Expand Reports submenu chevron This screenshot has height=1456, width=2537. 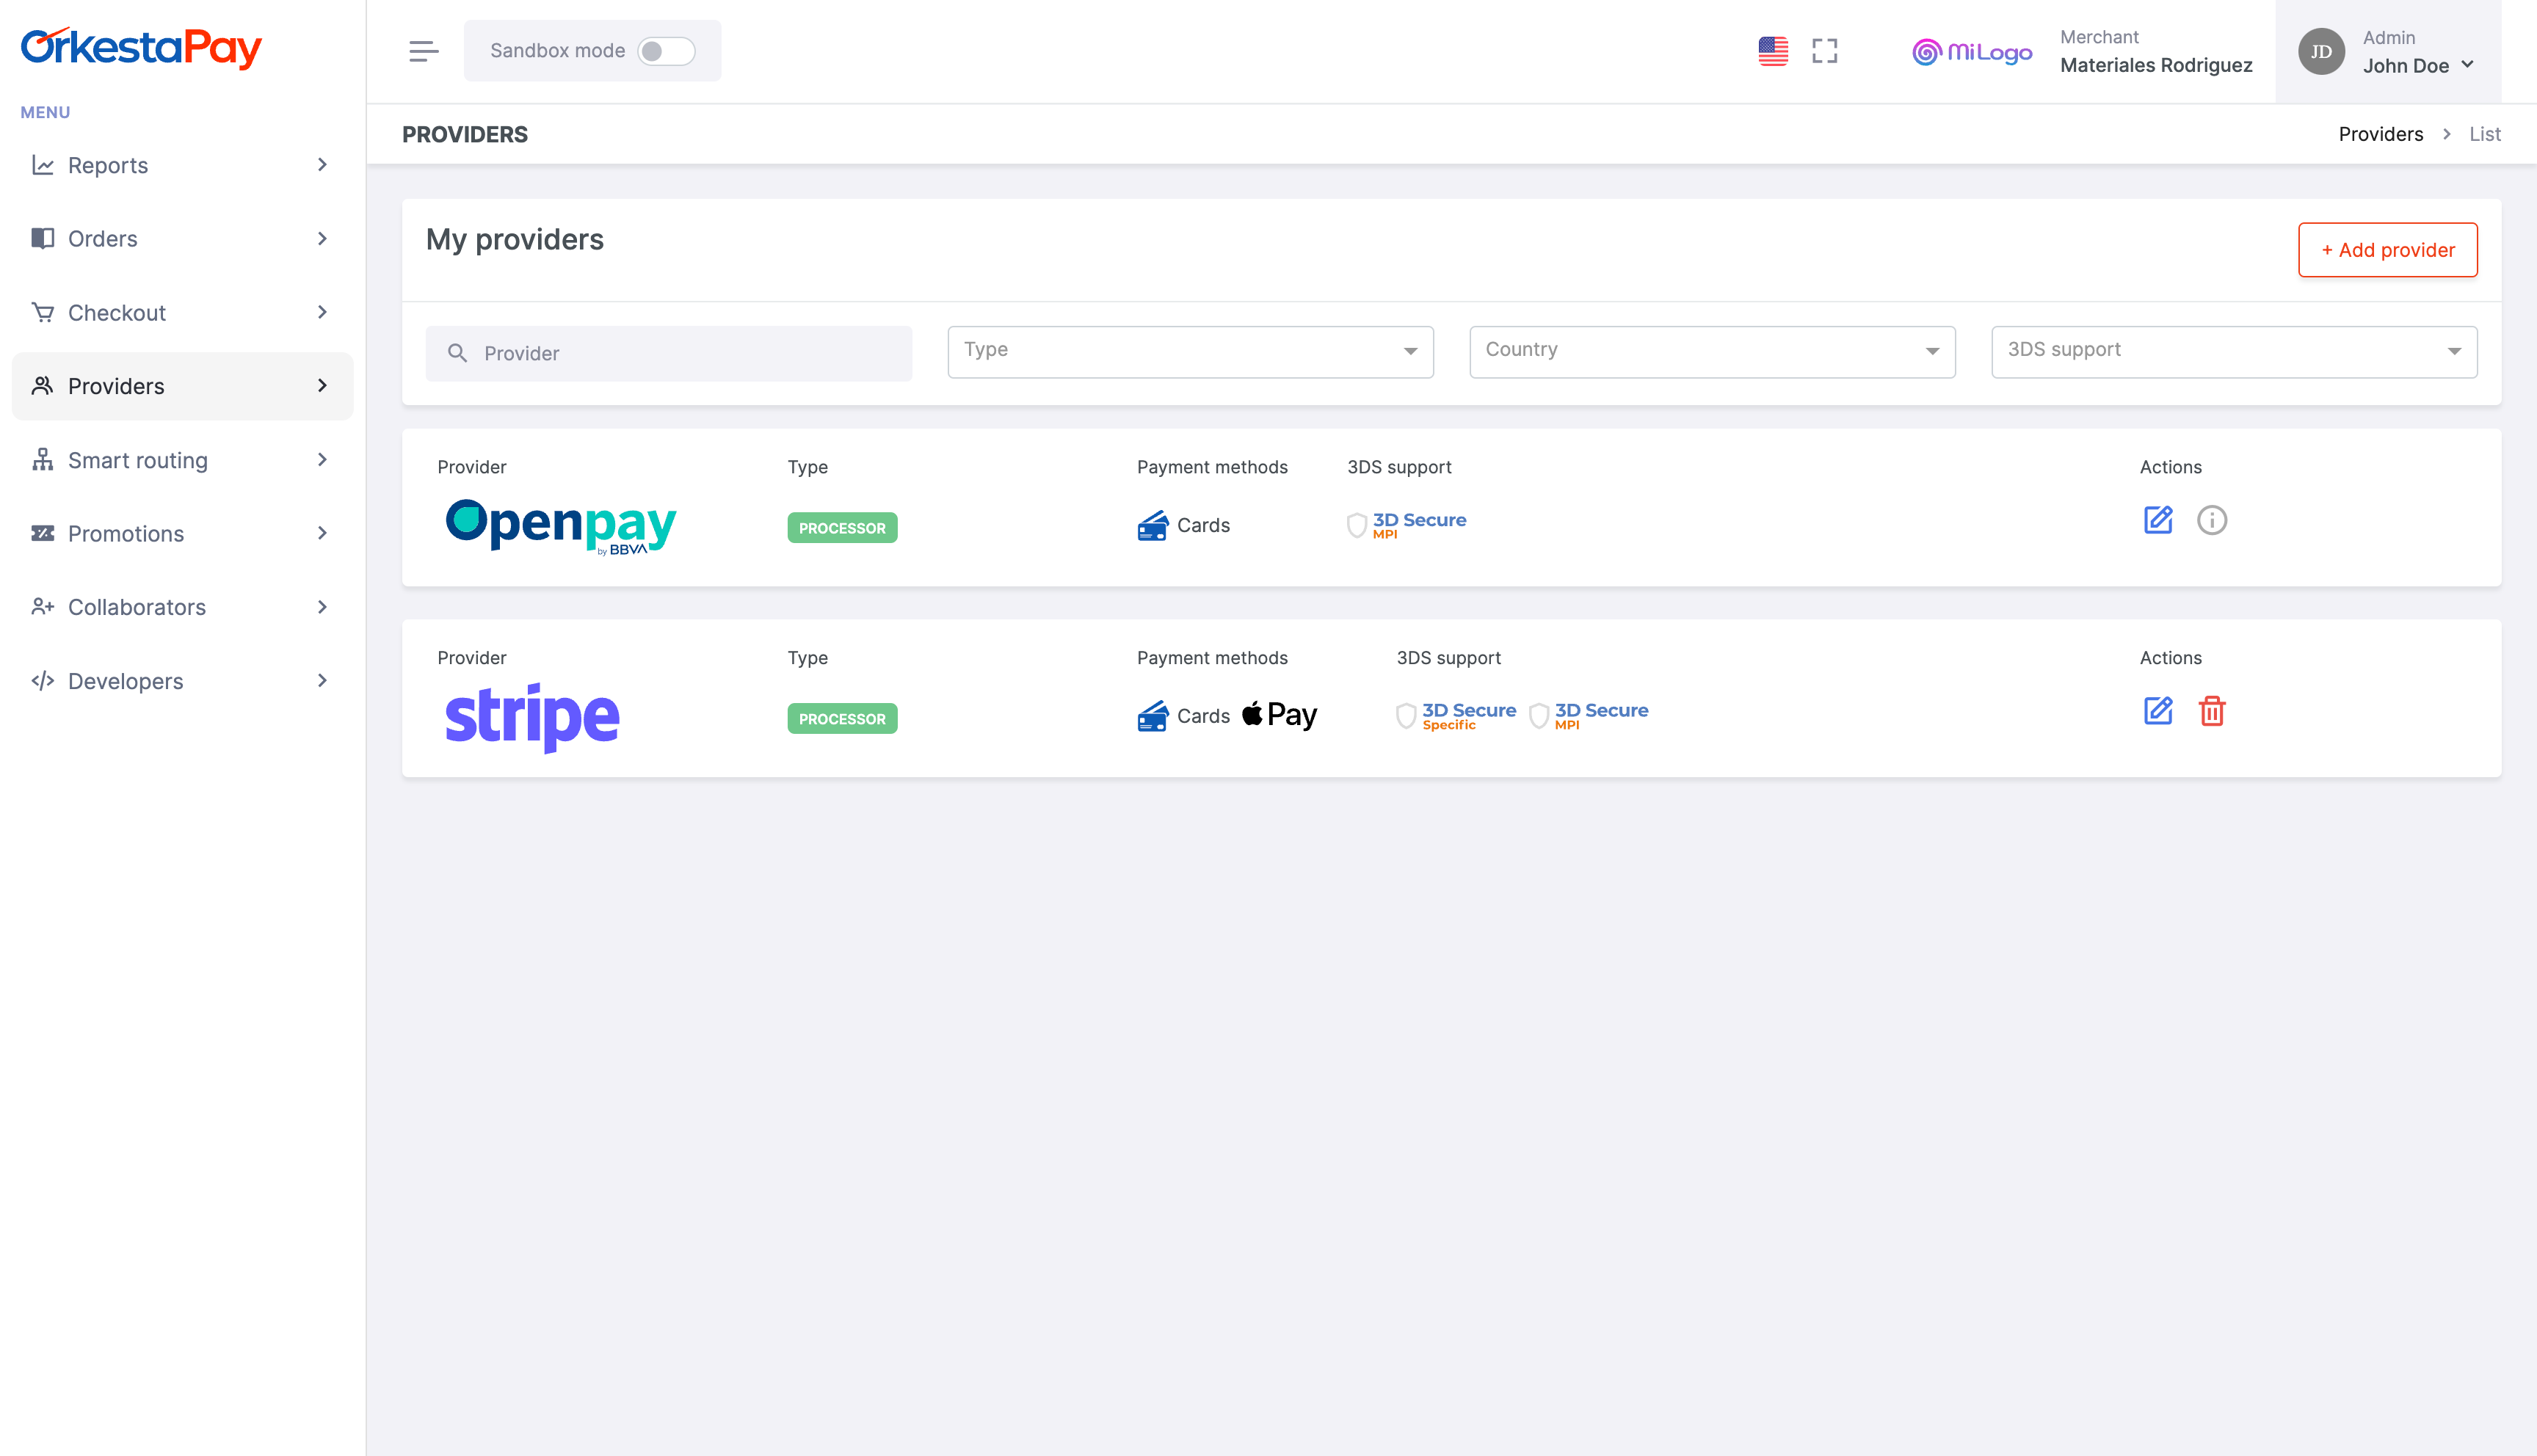[322, 165]
